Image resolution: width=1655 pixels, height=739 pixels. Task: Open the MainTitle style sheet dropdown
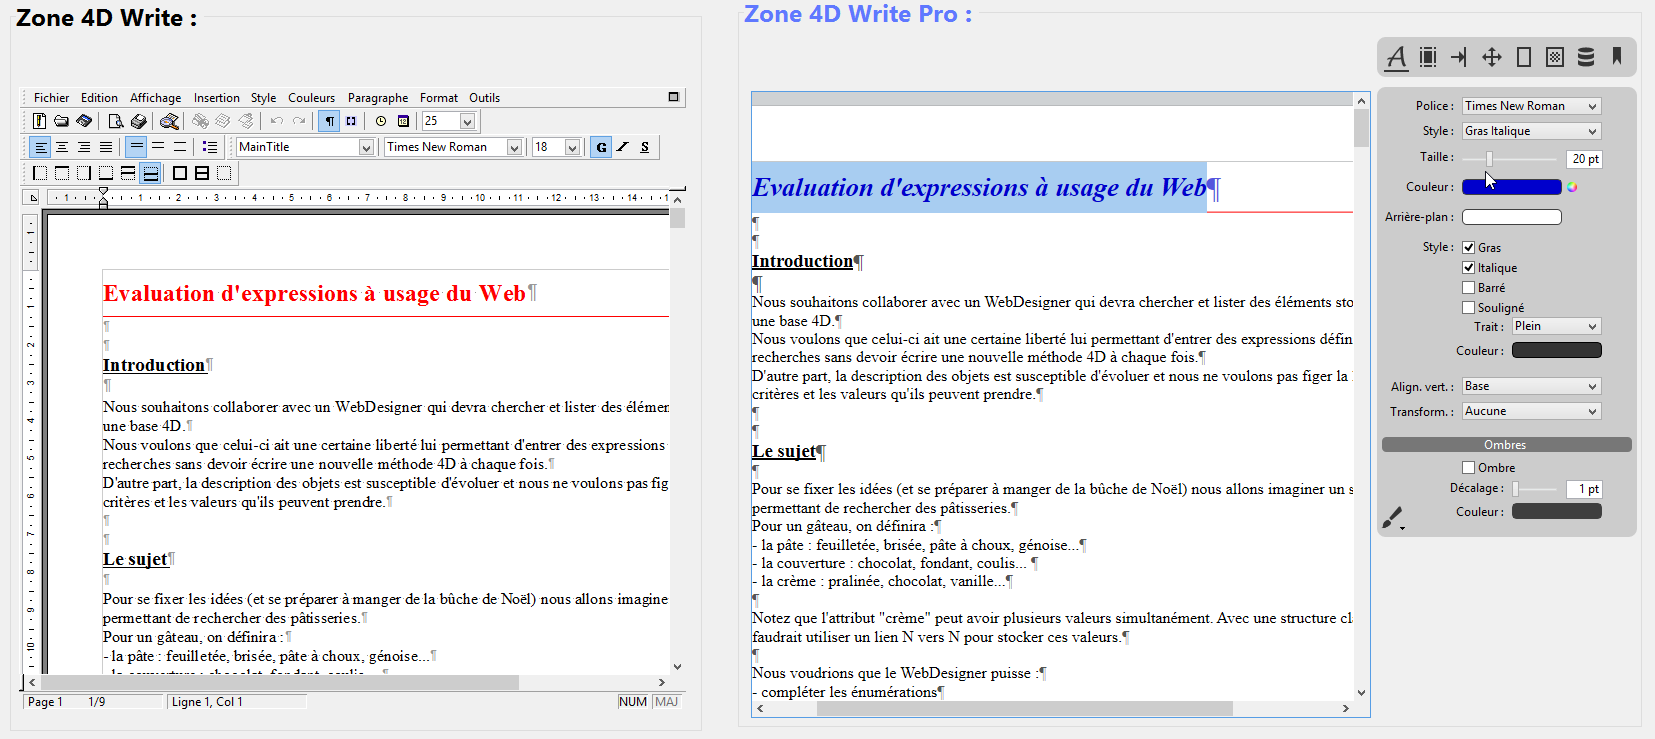point(305,147)
